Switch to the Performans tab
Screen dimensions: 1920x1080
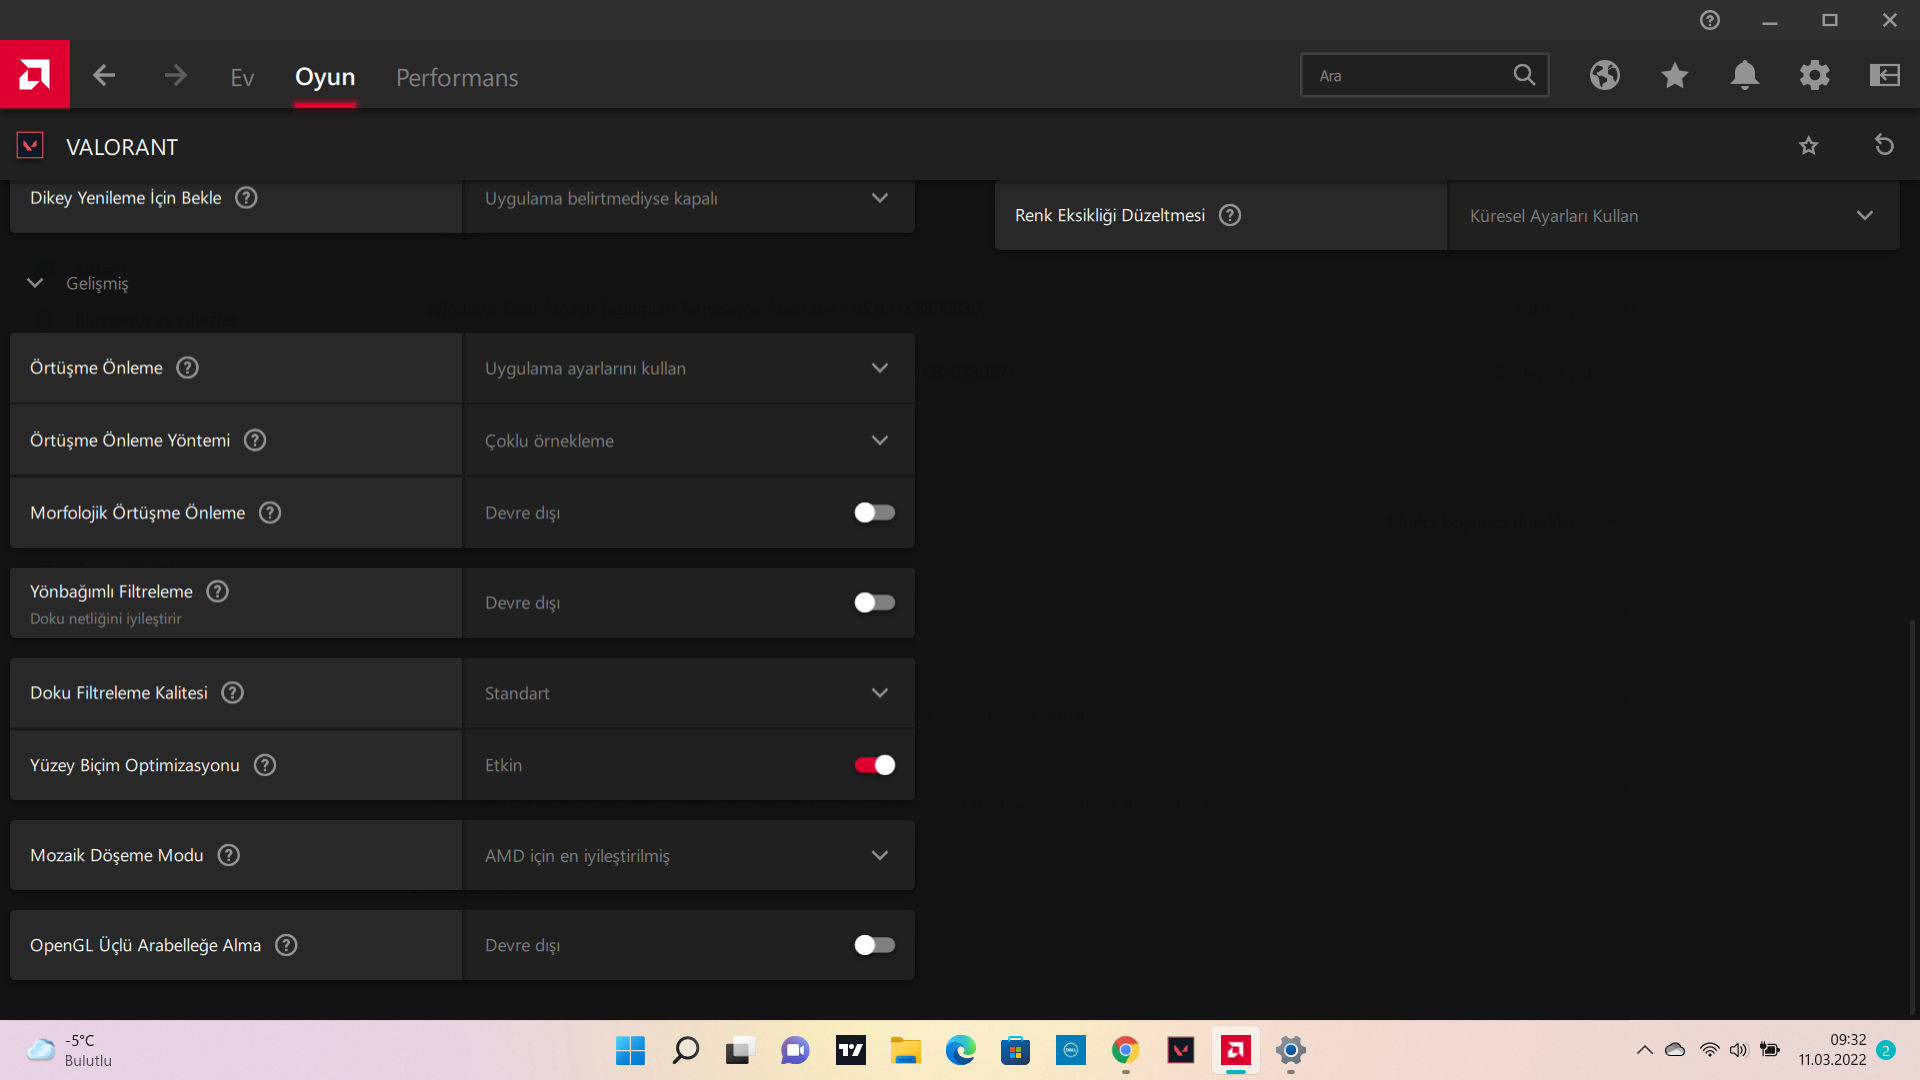(x=457, y=78)
